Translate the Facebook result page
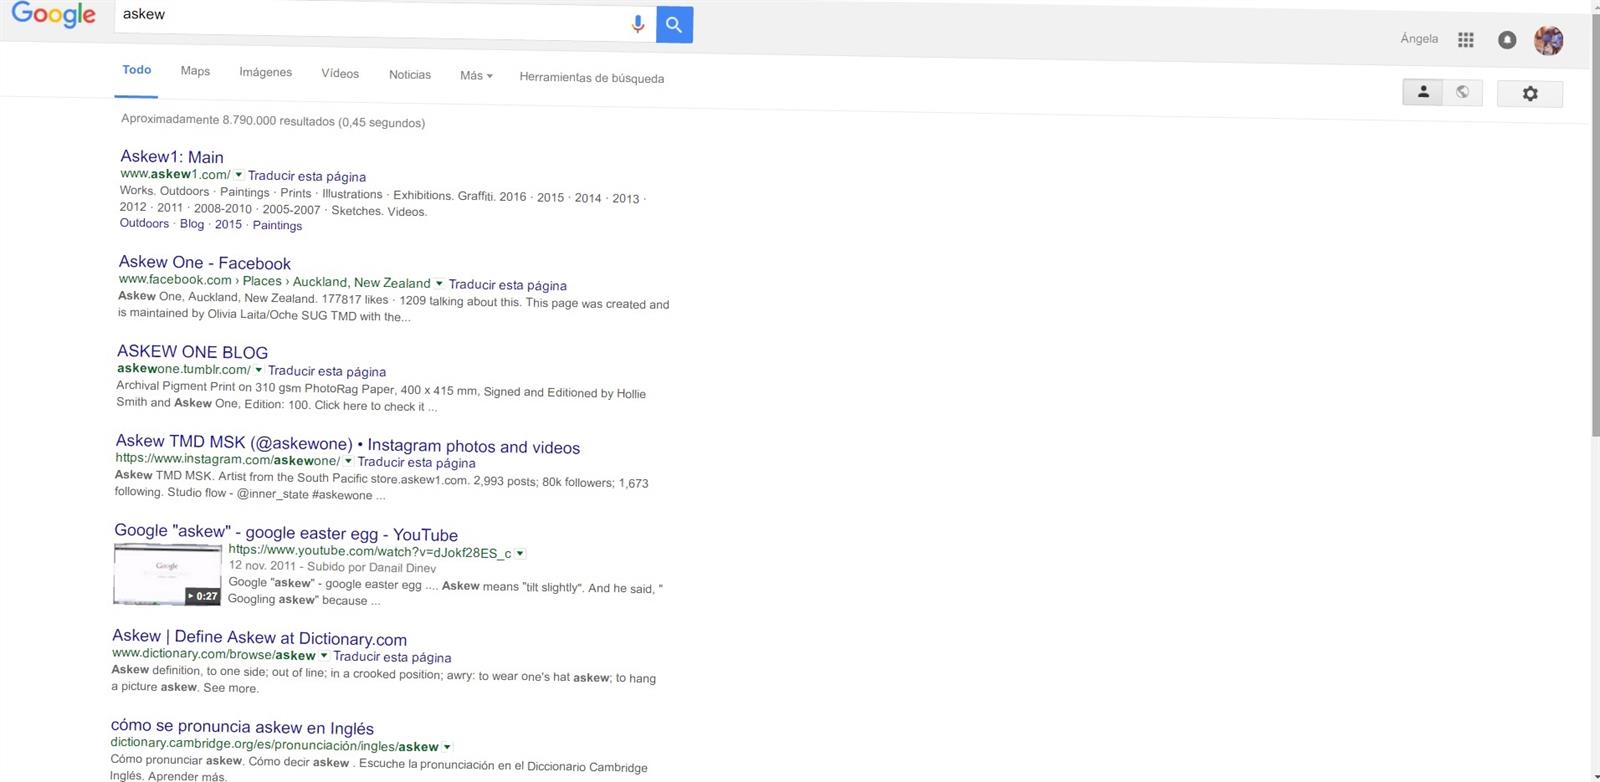Screen dimensions: 1600x782 pos(508,285)
